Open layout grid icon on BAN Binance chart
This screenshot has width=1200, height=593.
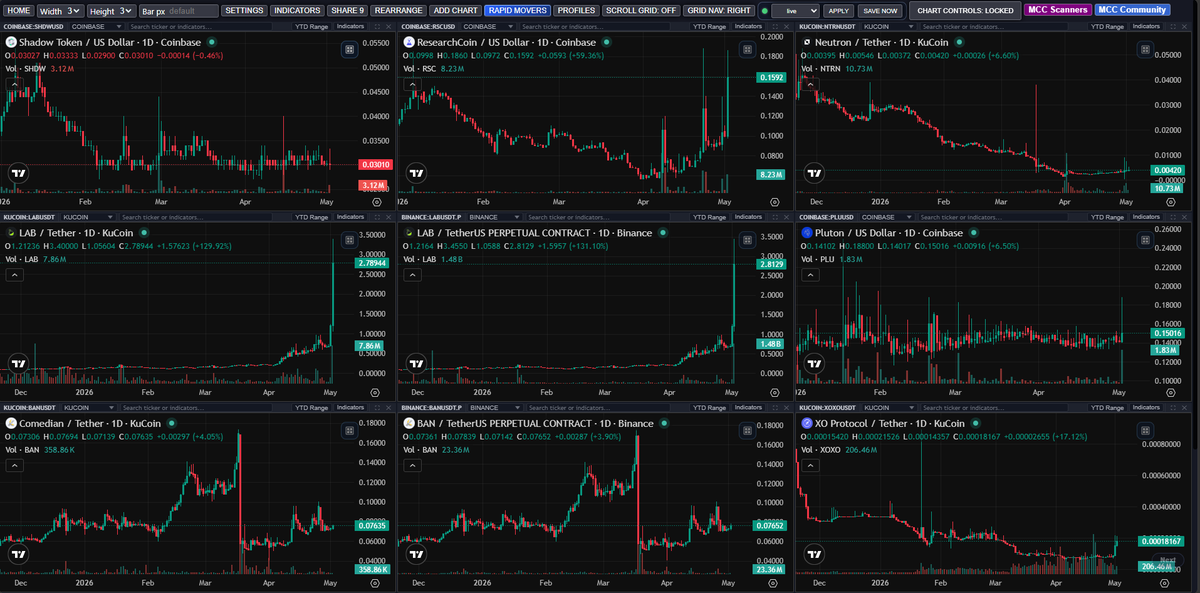[747, 429]
